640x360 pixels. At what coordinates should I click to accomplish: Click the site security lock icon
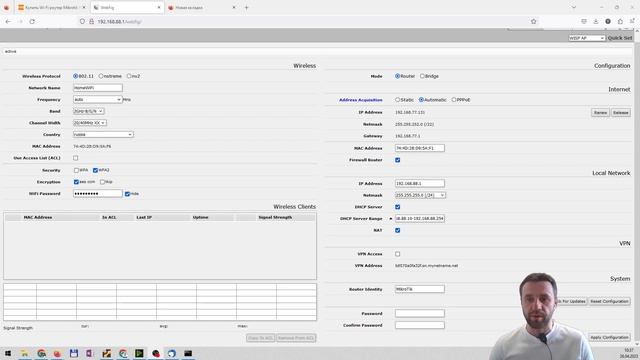click(x=91, y=21)
